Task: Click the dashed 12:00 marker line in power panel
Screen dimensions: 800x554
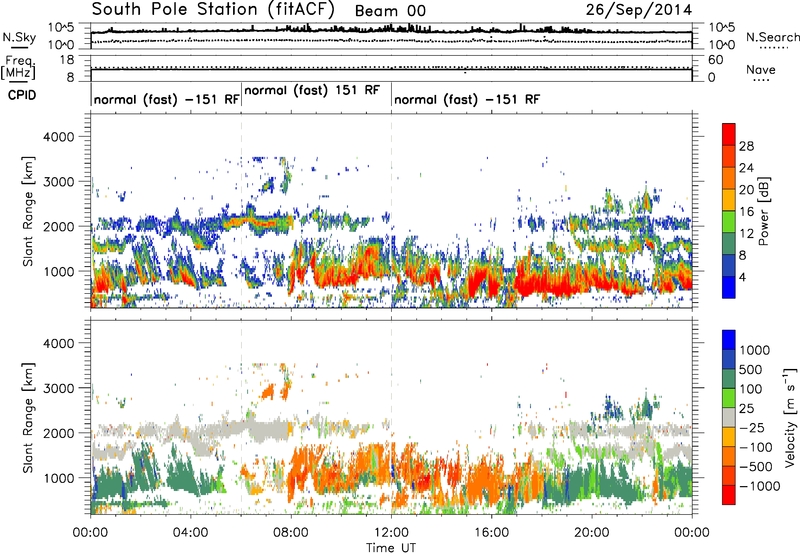Action: [391, 210]
